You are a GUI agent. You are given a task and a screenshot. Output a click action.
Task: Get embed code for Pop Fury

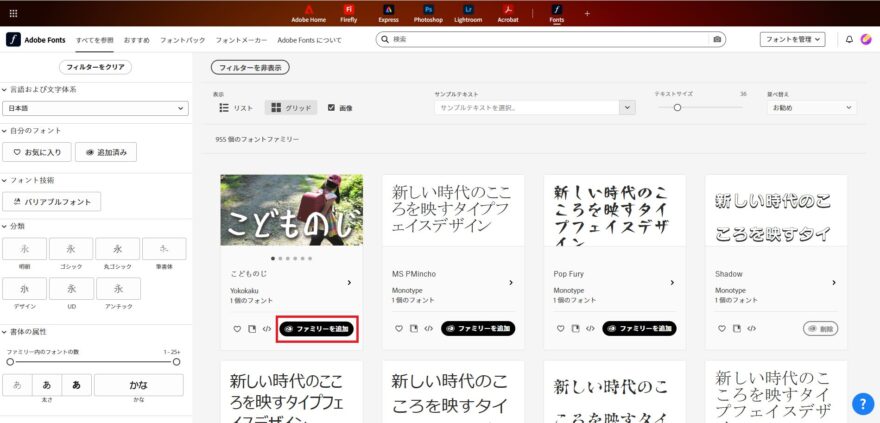coord(590,329)
